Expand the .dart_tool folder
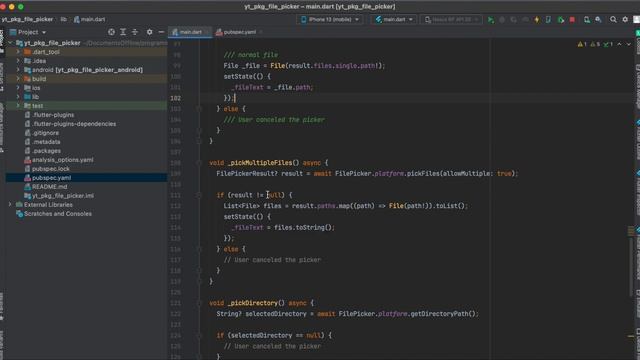Viewport: 640px width, 360px height. [18, 52]
